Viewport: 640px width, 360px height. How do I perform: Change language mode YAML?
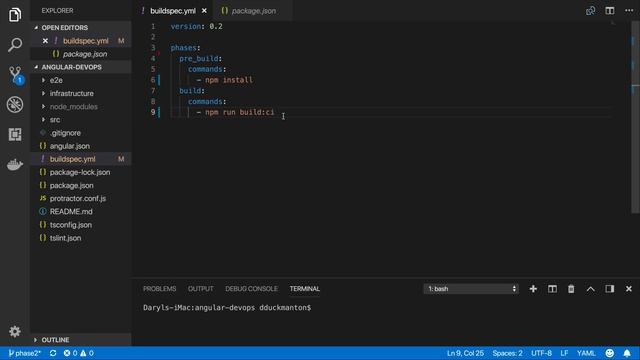tap(586, 353)
